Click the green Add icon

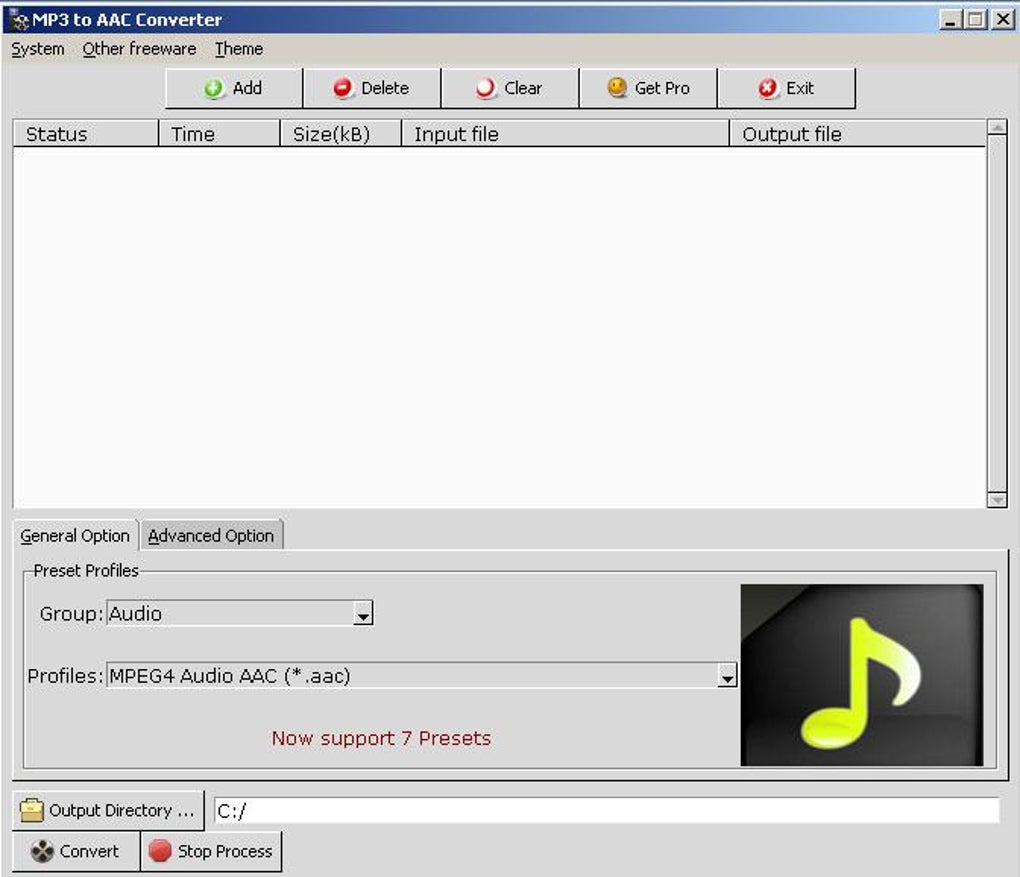[x=213, y=88]
